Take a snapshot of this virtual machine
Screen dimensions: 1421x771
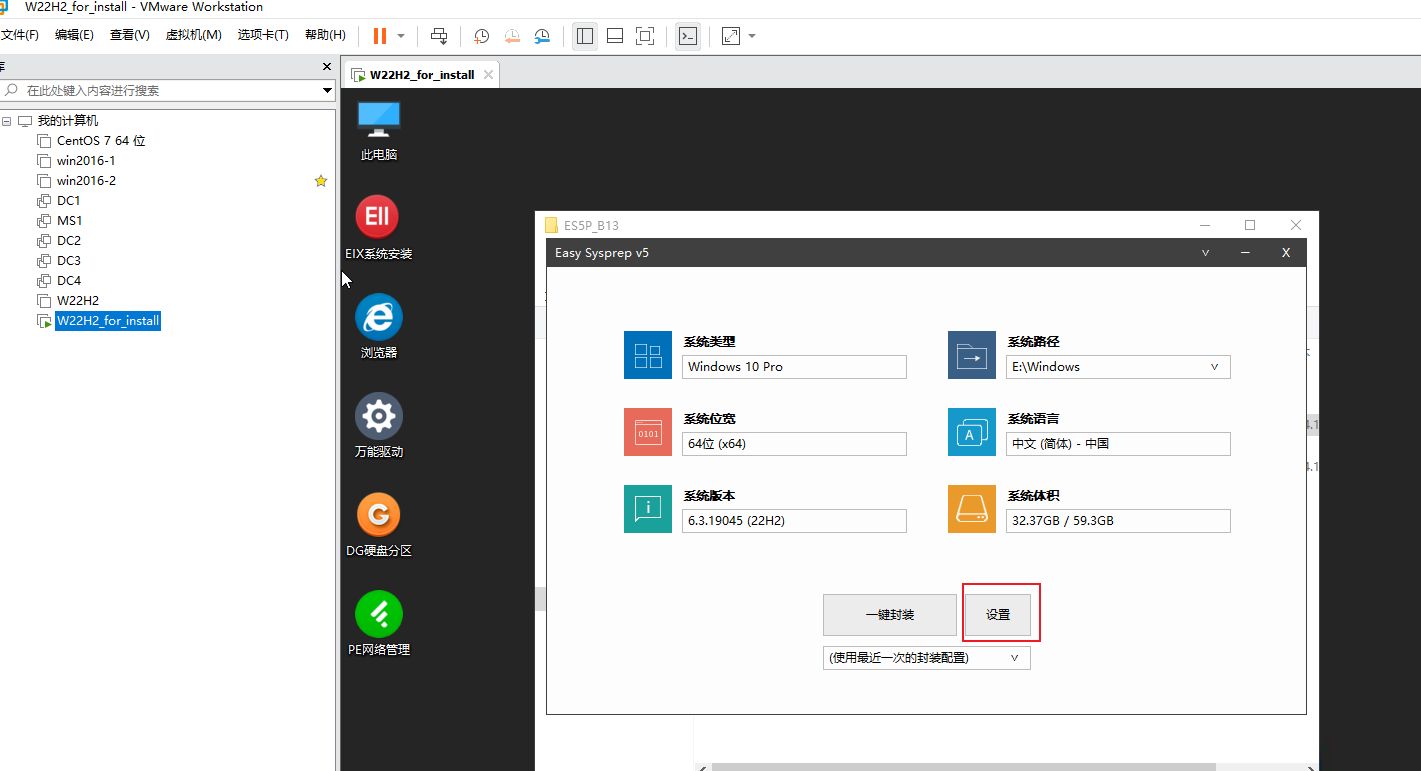[482, 36]
